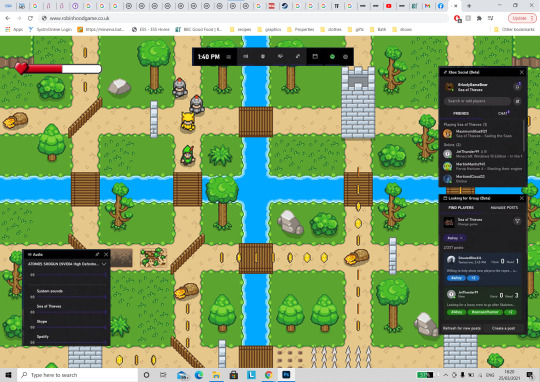Switch to the Manage Posts tab
Screen dimensions: 540x382
(504, 208)
